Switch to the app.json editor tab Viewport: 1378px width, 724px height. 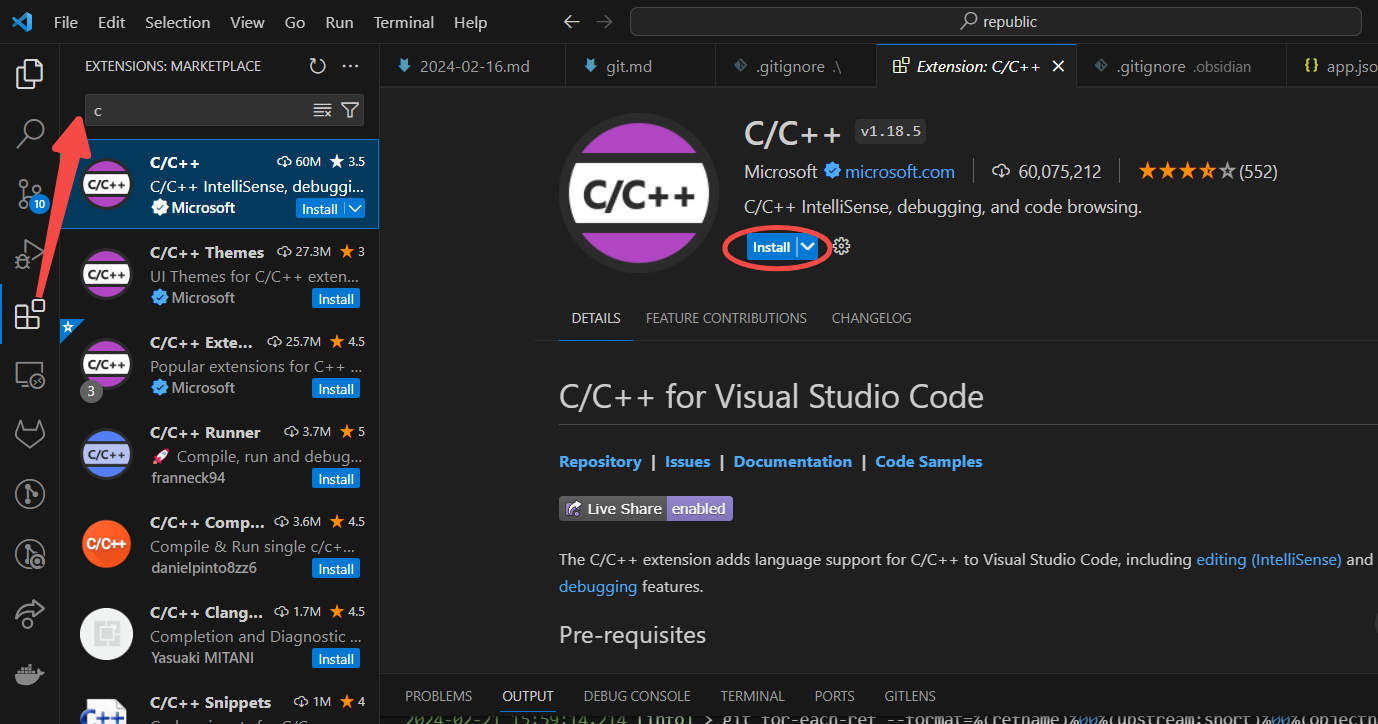(1331, 66)
